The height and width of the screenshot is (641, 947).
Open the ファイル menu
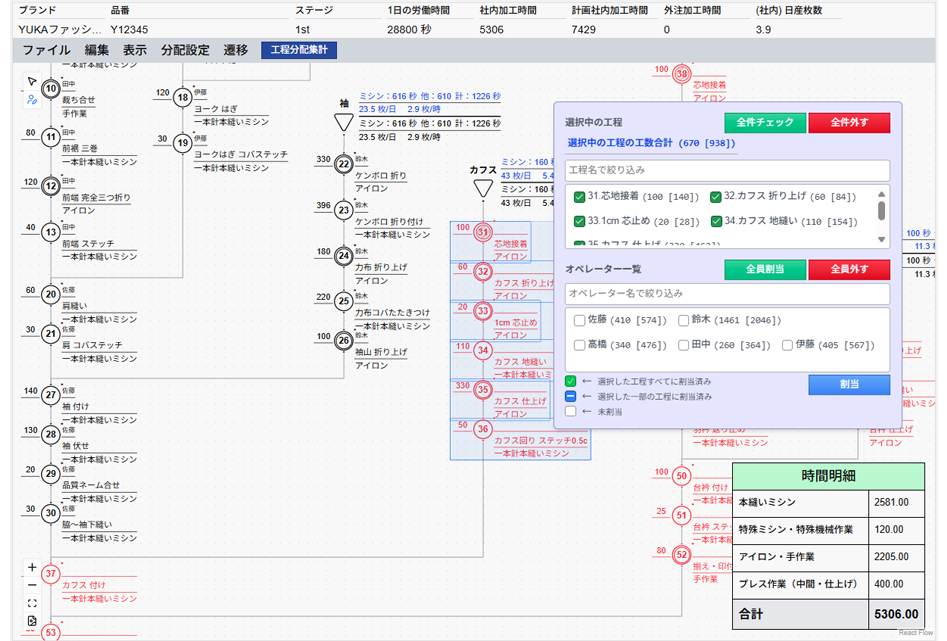[47, 50]
